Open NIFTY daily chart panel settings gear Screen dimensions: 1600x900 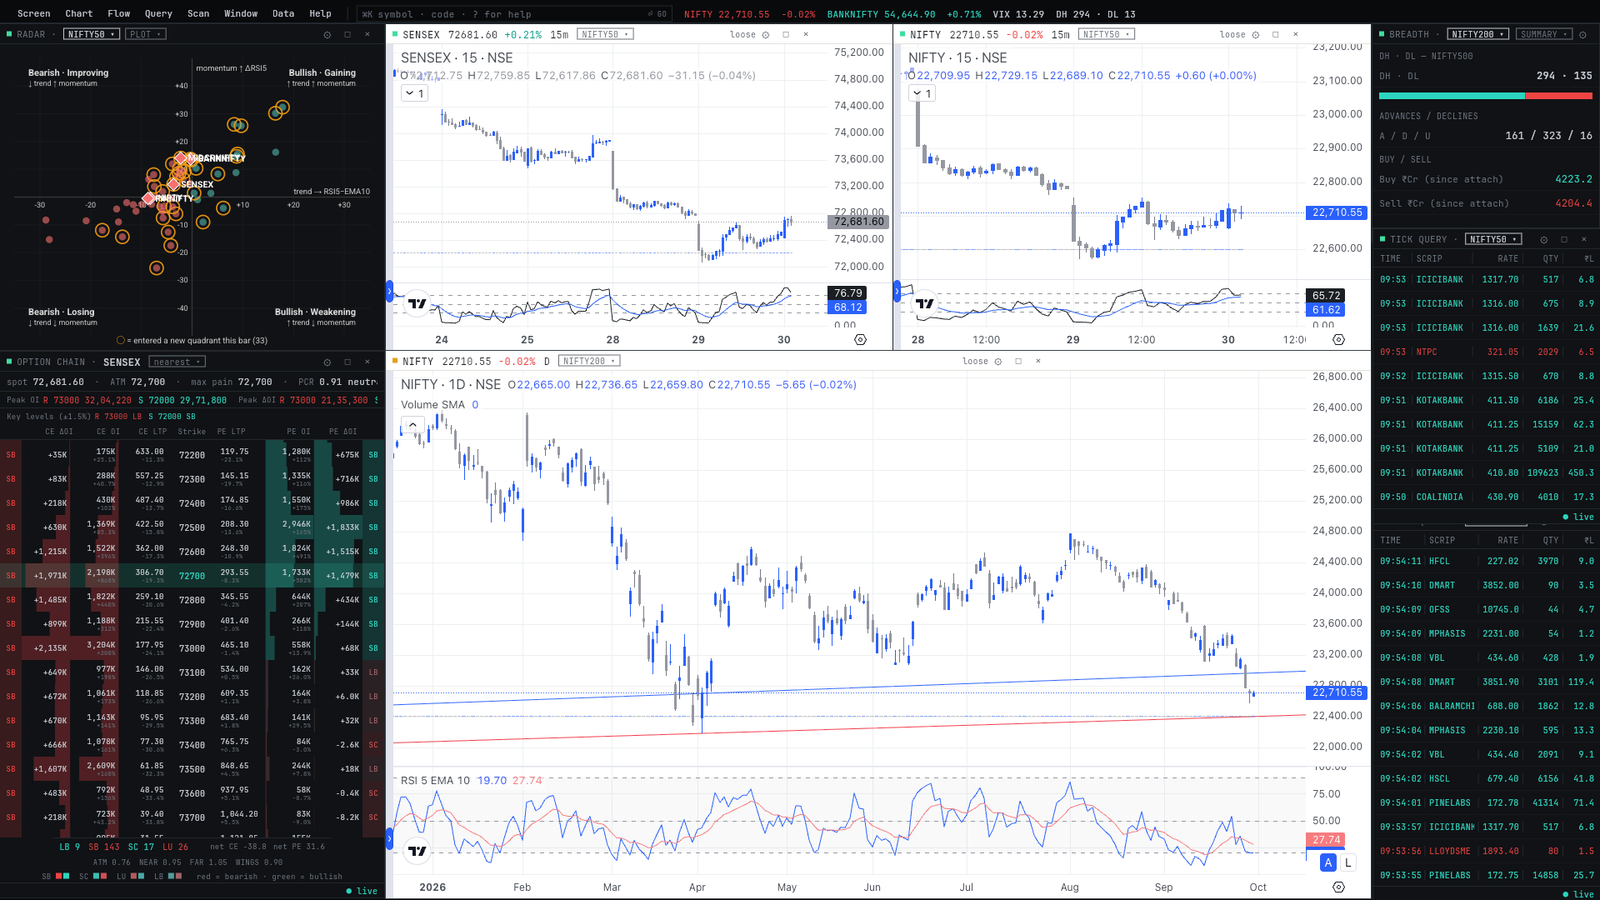pos(998,361)
